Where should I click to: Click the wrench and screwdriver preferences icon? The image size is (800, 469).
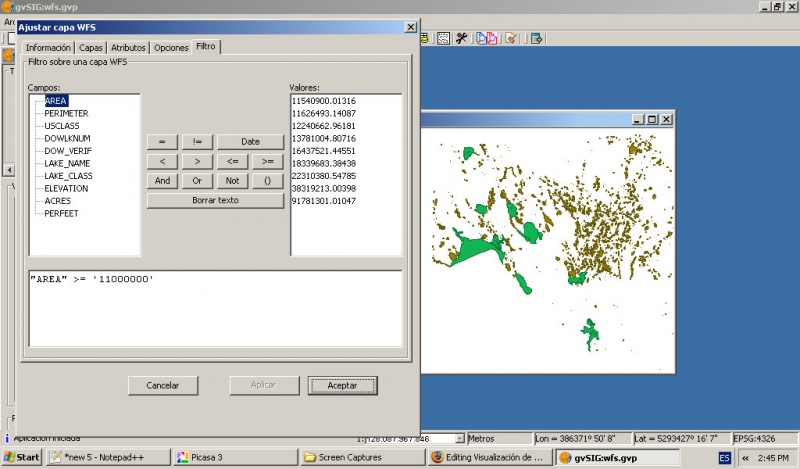[462, 38]
